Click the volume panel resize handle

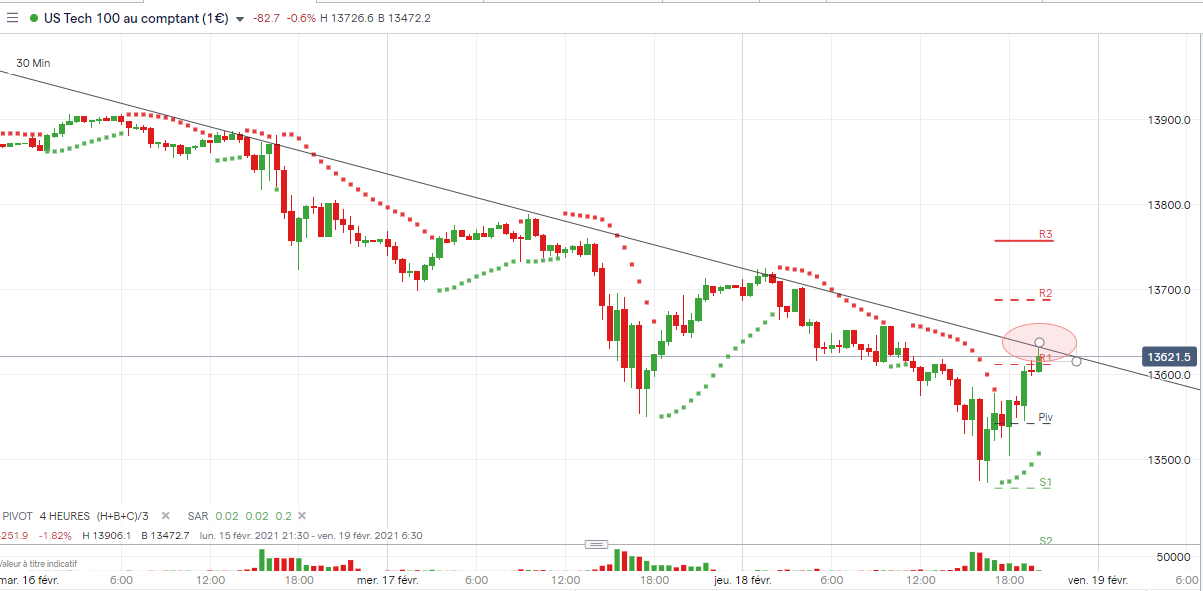click(596, 544)
